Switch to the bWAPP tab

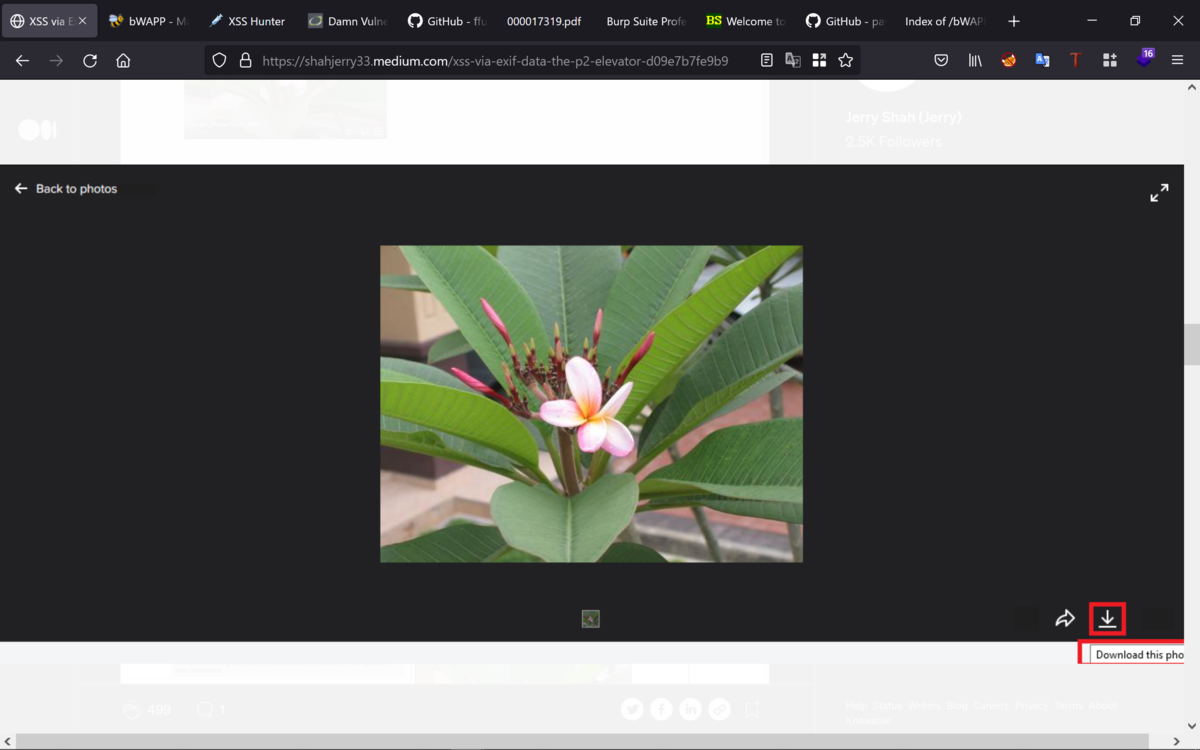pyautogui.click(x=148, y=21)
